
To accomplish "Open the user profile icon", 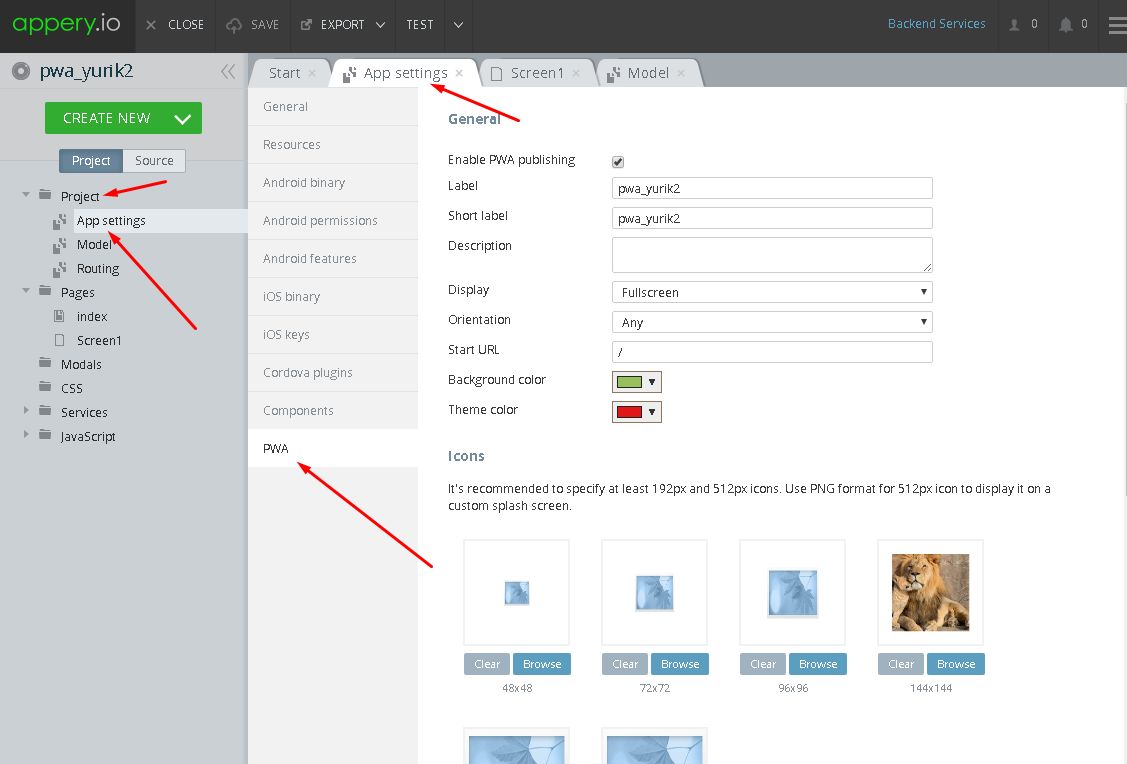I will click(1014, 24).
